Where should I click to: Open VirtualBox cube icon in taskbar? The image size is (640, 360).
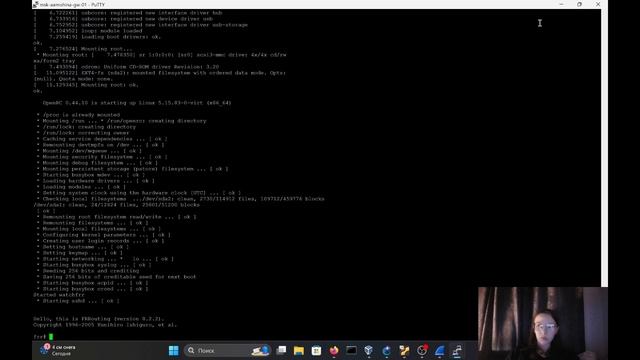click(x=369, y=351)
